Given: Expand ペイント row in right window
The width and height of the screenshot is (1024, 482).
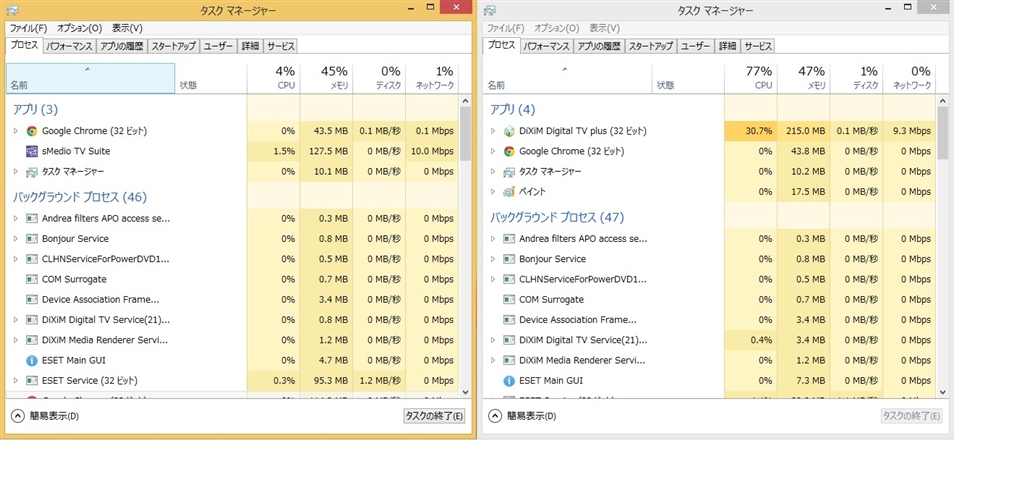Looking at the screenshot, I should click(493, 191).
